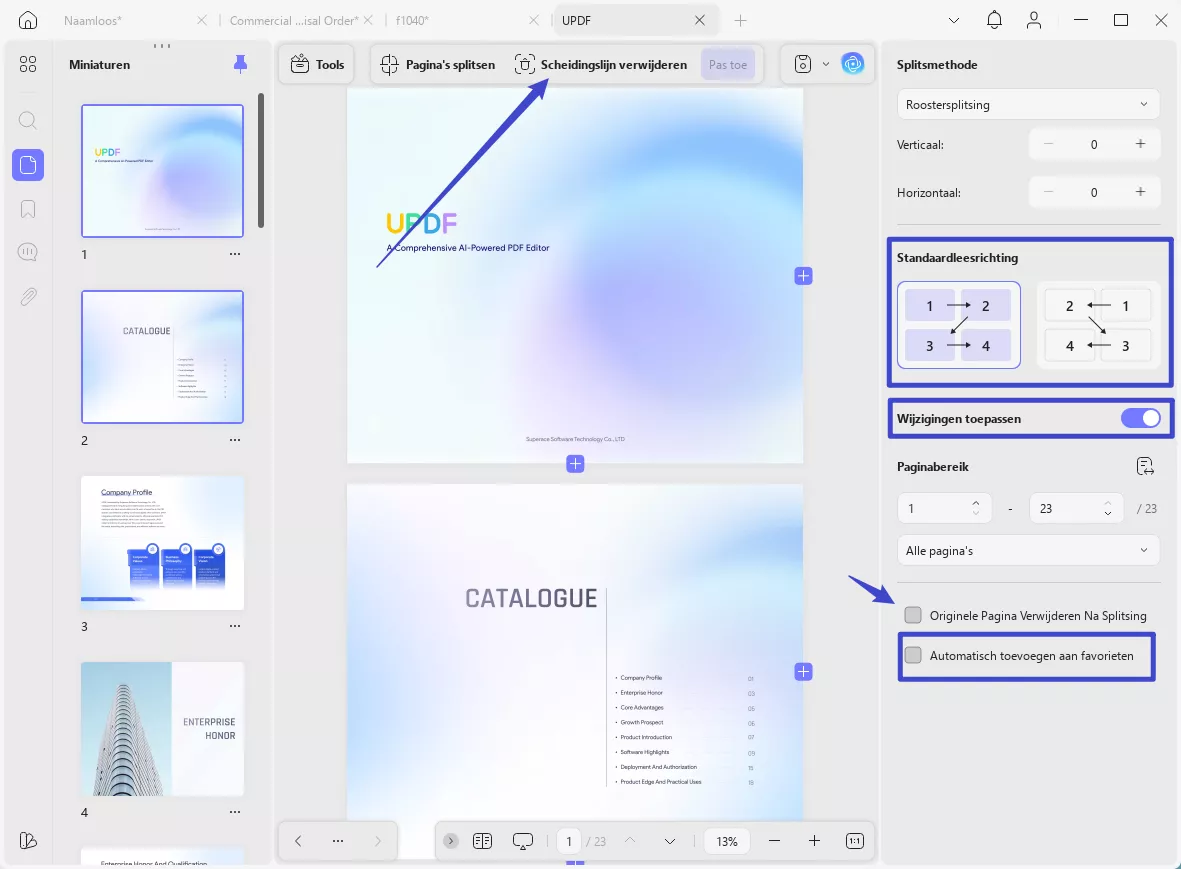Select right-to-left reading direction 2←1
Screen dimensions: 1181x869
click(x=1098, y=325)
